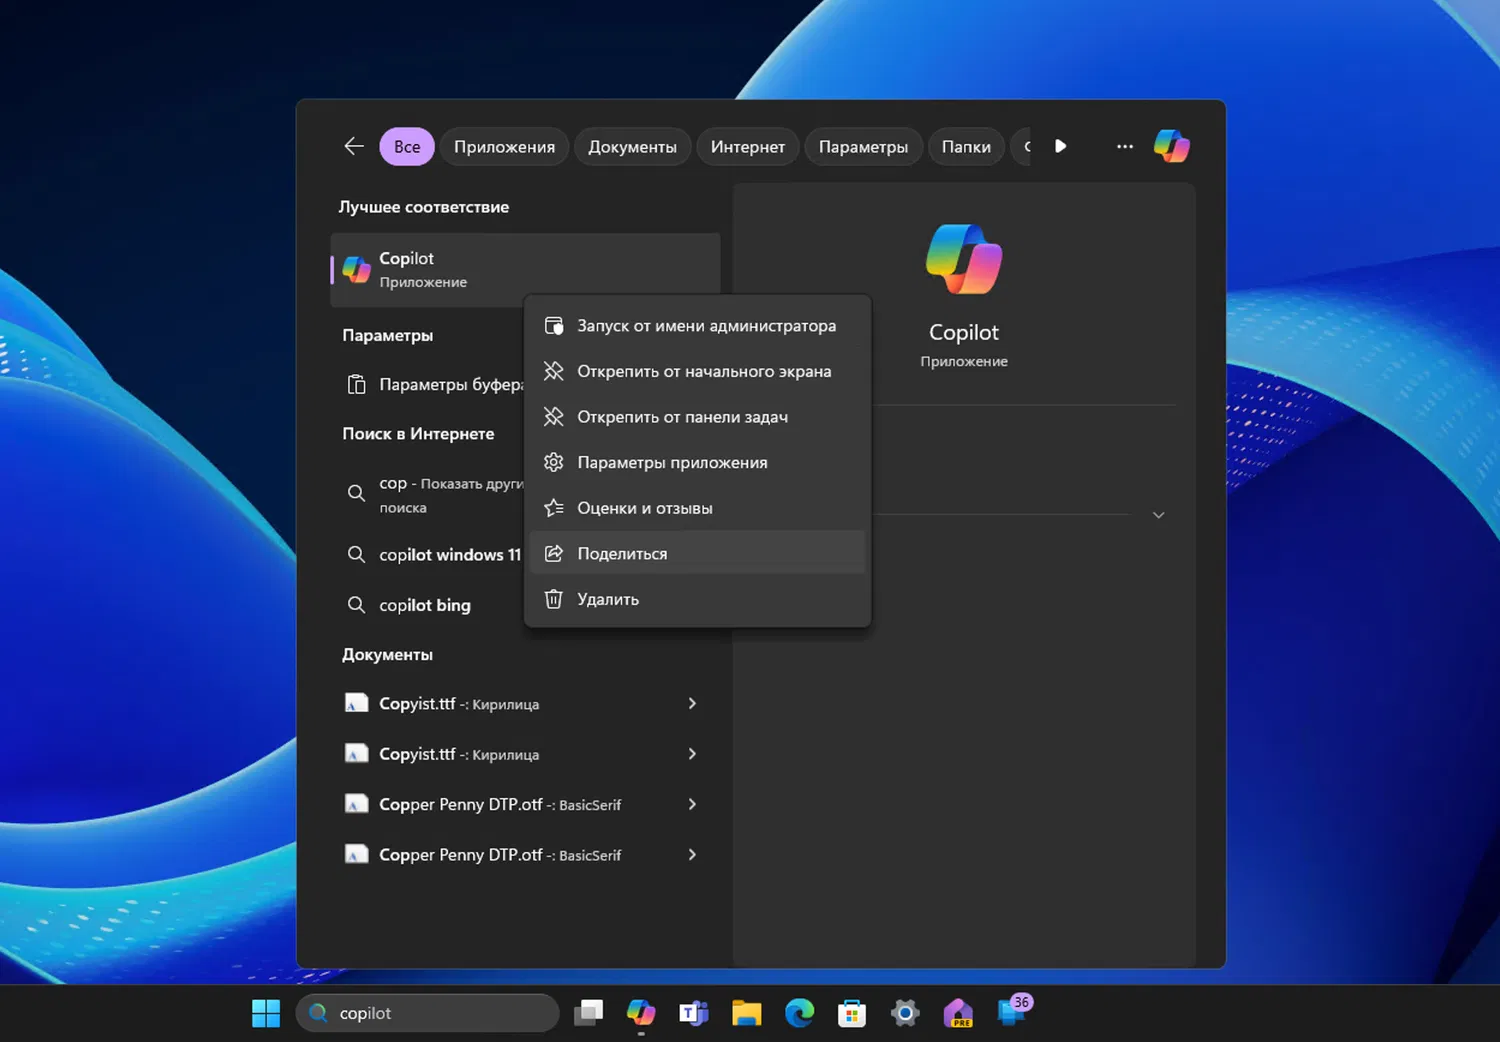Viewport: 1500px width, 1042px height.
Task: Expand the details chevron in preview pane
Action: (1158, 515)
